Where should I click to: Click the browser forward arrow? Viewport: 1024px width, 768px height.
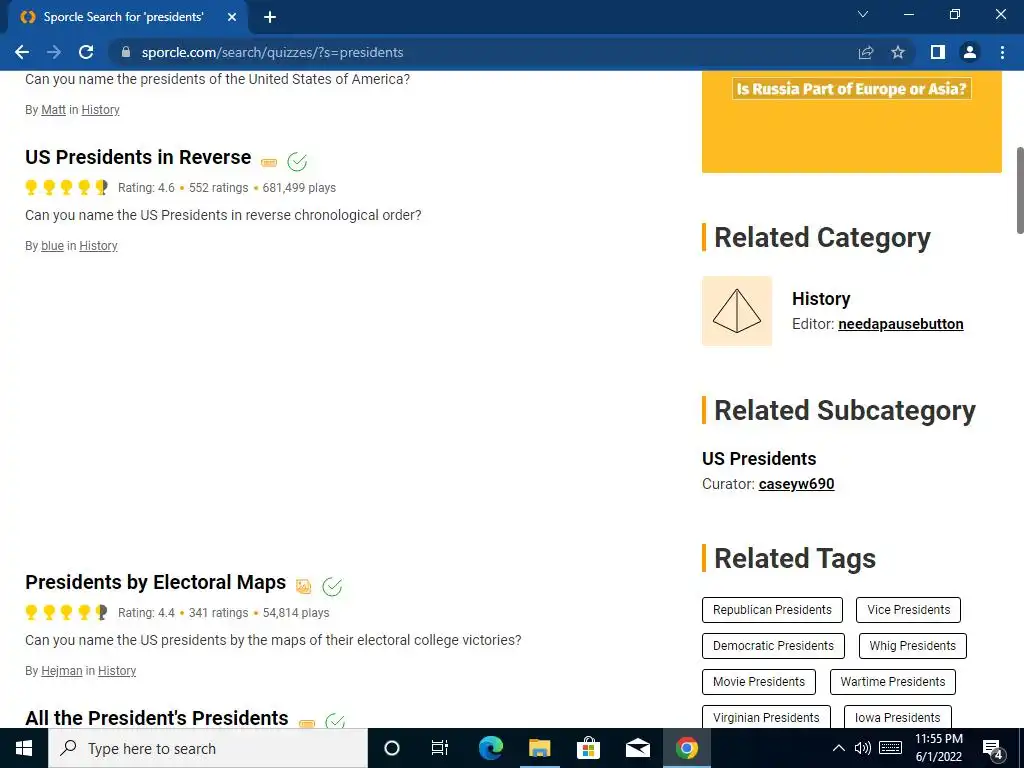(x=54, y=52)
